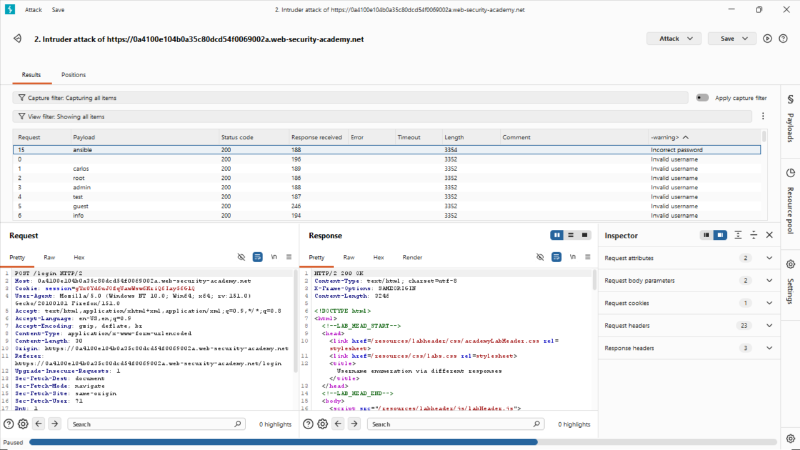The width and height of the screenshot is (800, 450).
Task: Expand the Request headers section
Action: pos(689,326)
